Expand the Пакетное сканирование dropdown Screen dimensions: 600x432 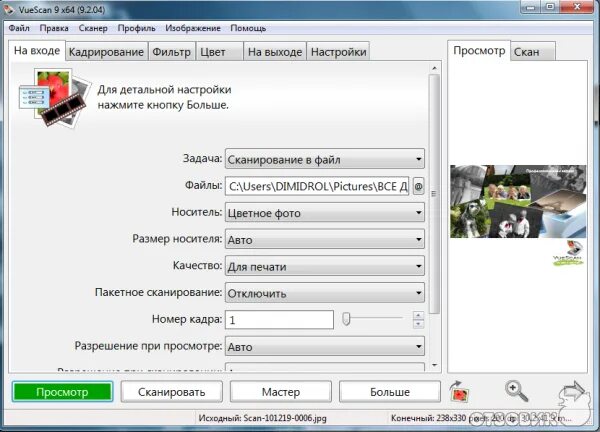(325, 293)
